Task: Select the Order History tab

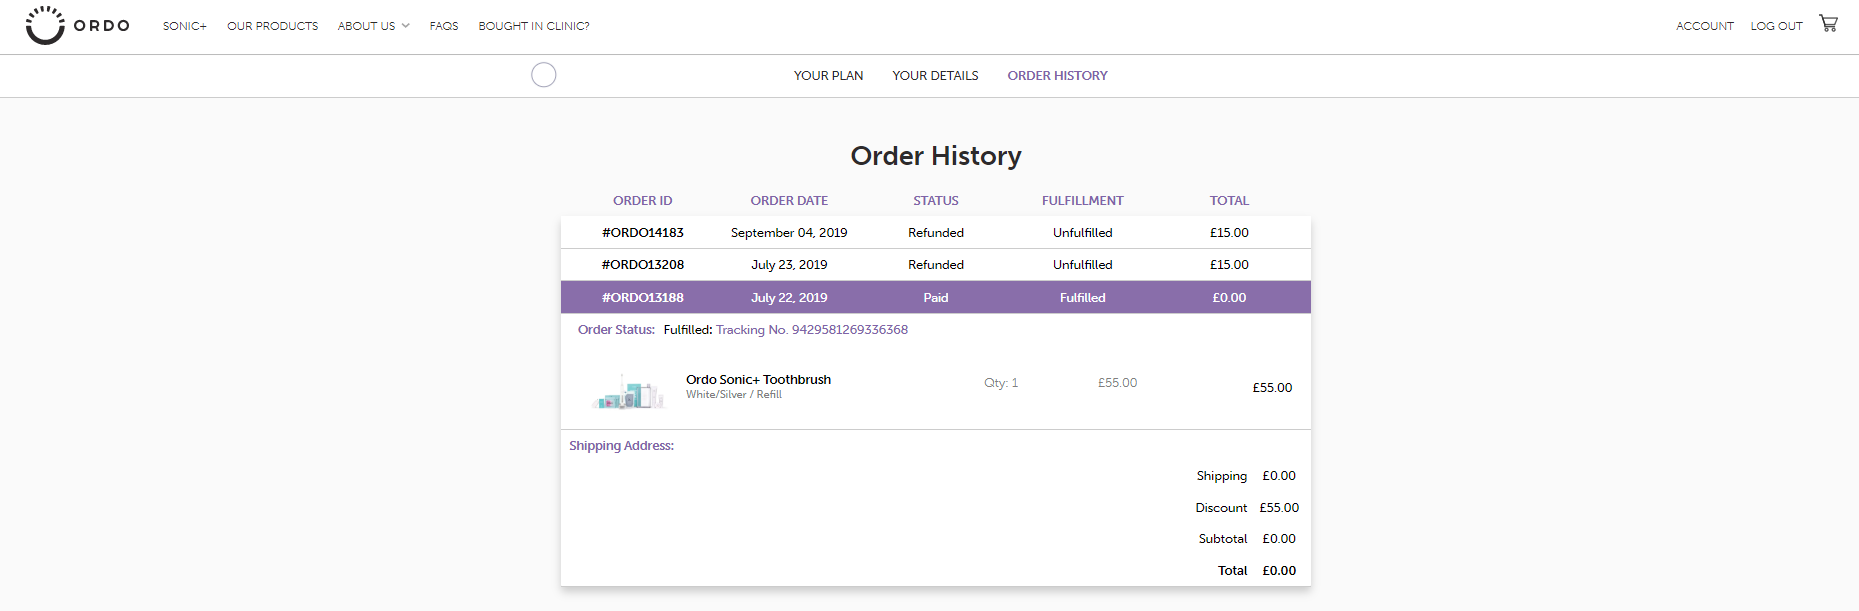Action: [1057, 76]
